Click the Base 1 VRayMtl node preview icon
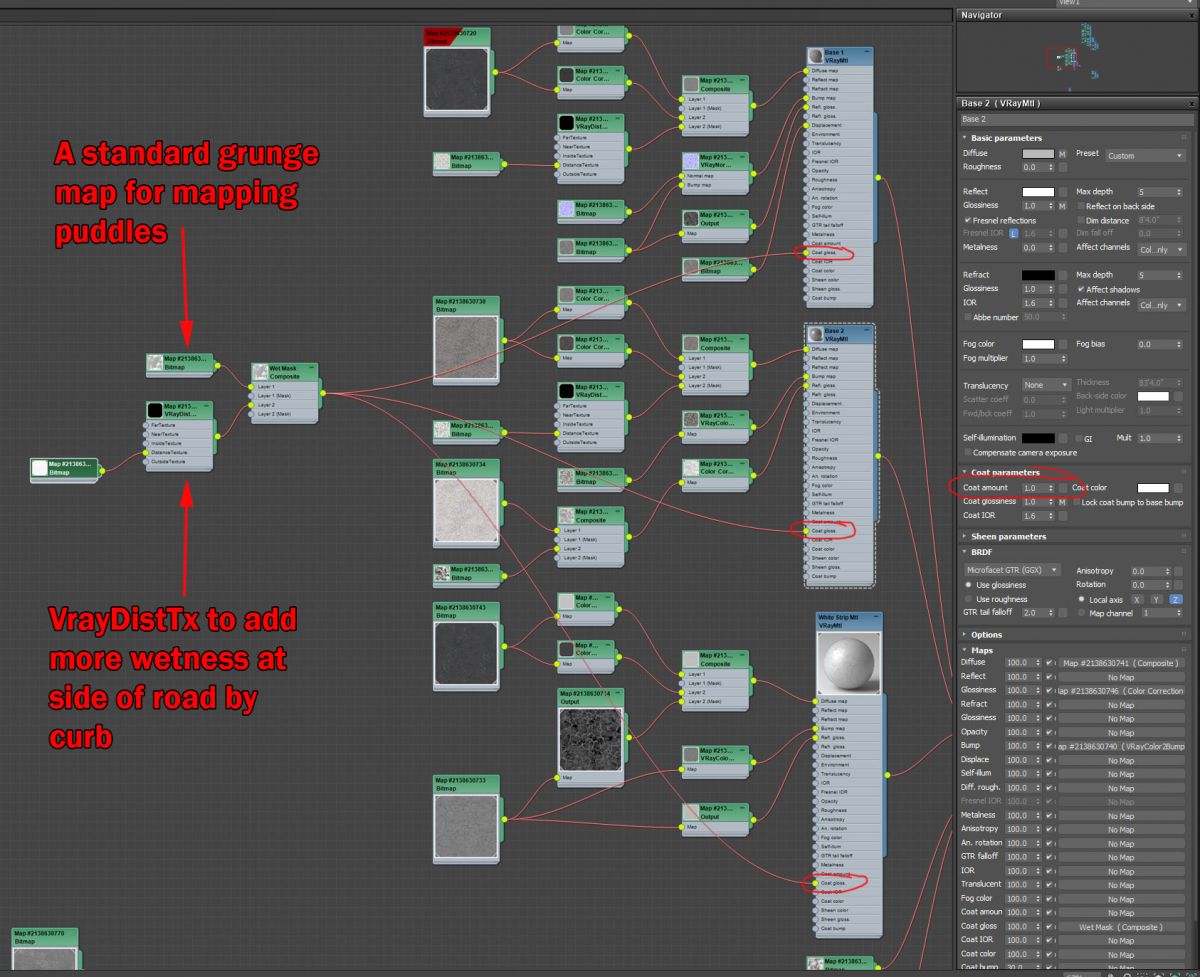The width and height of the screenshot is (1200, 977). (816, 56)
